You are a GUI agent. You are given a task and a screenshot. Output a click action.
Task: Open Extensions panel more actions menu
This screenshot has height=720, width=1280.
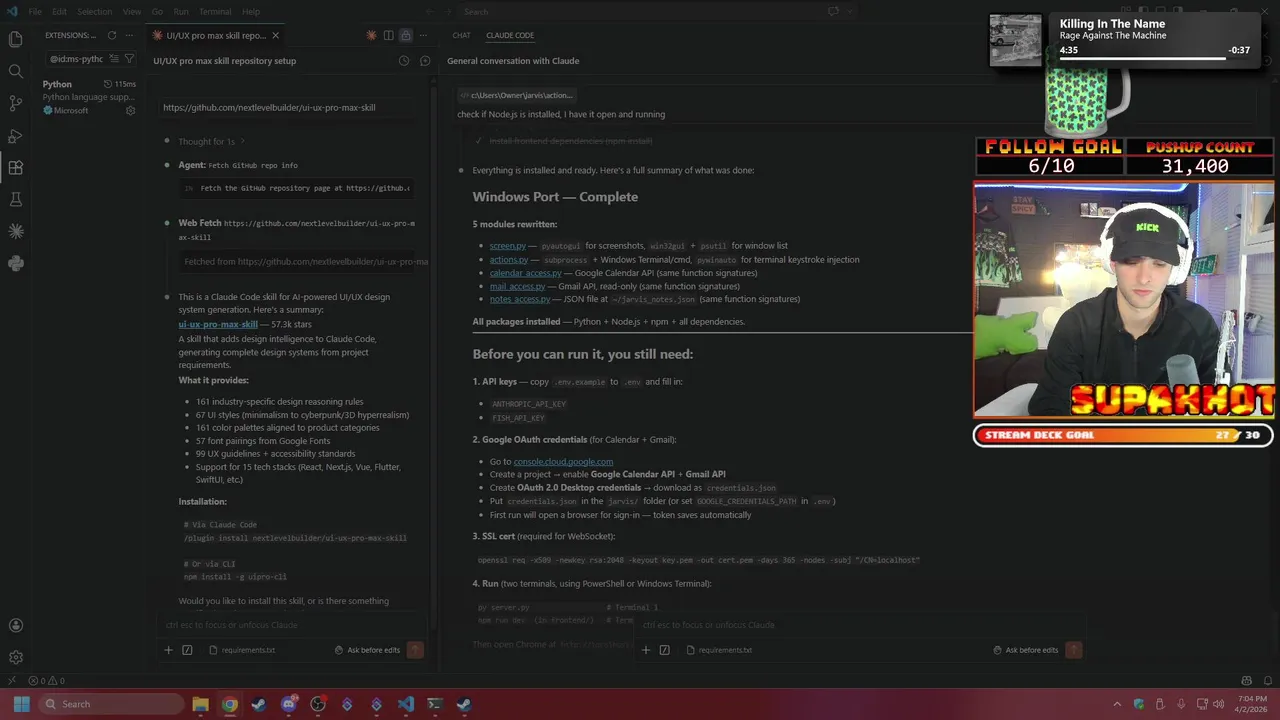[130, 35]
